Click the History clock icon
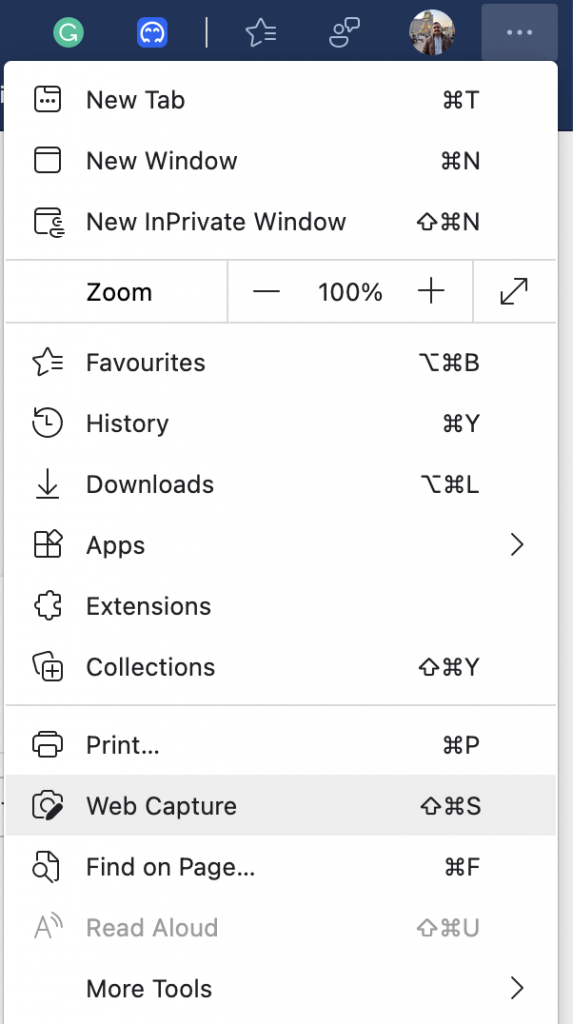The width and height of the screenshot is (573, 1024). (x=47, y=423)
